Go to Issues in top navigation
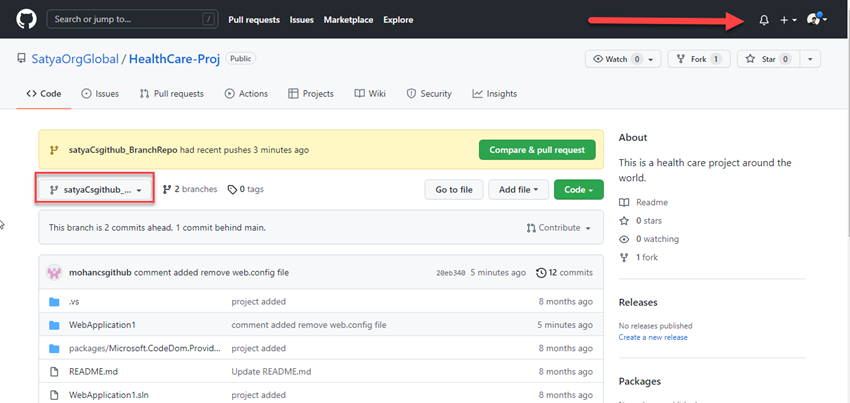This screenshot has height=403, width=850. (301, 20)
